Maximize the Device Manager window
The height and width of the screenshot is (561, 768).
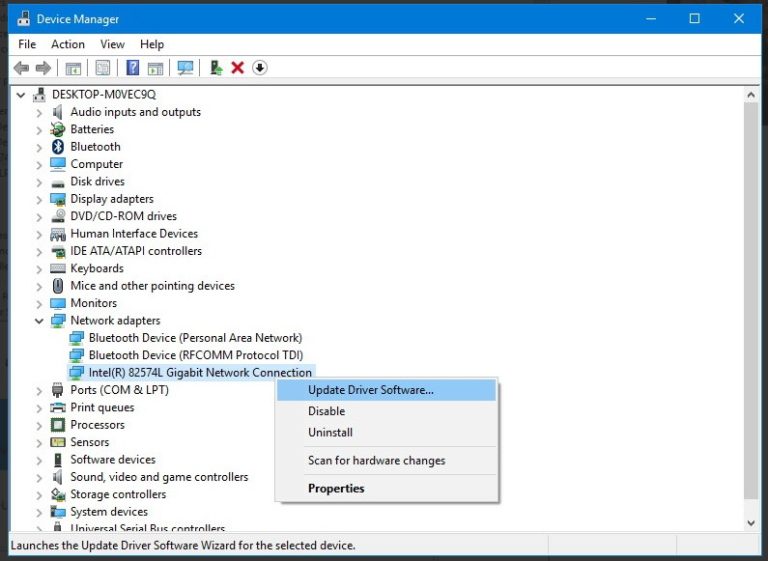click(x=694, y=19)
